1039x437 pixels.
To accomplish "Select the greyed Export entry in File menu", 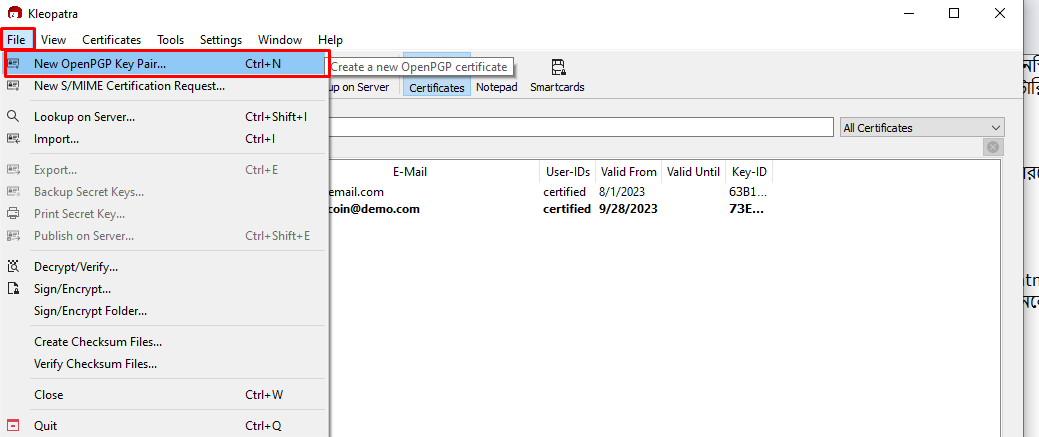I will pyautogui.click(x=165, y=170).
